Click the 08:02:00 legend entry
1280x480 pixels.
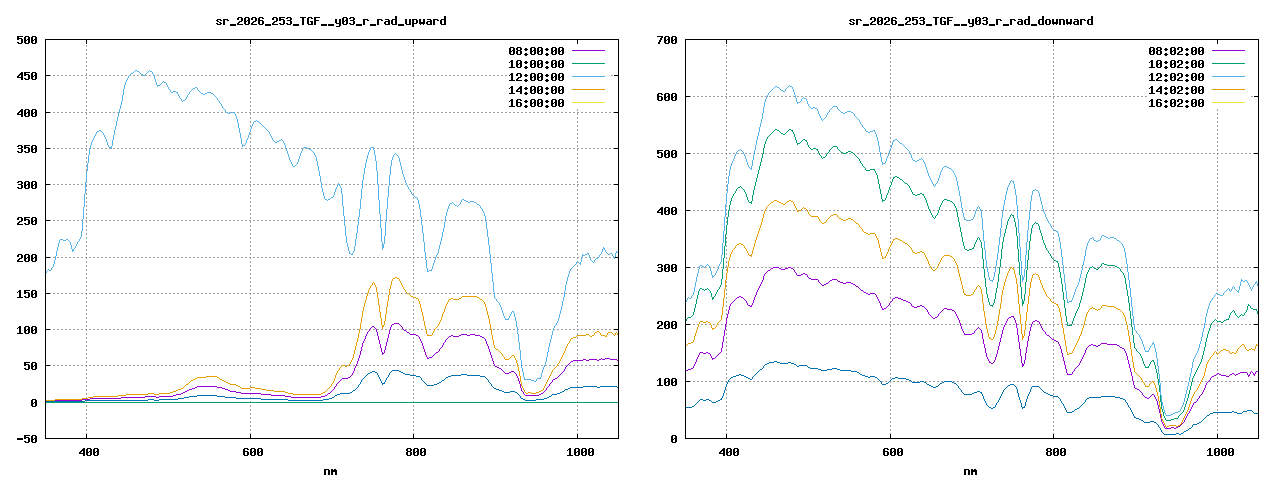[x=1176, y=50]
